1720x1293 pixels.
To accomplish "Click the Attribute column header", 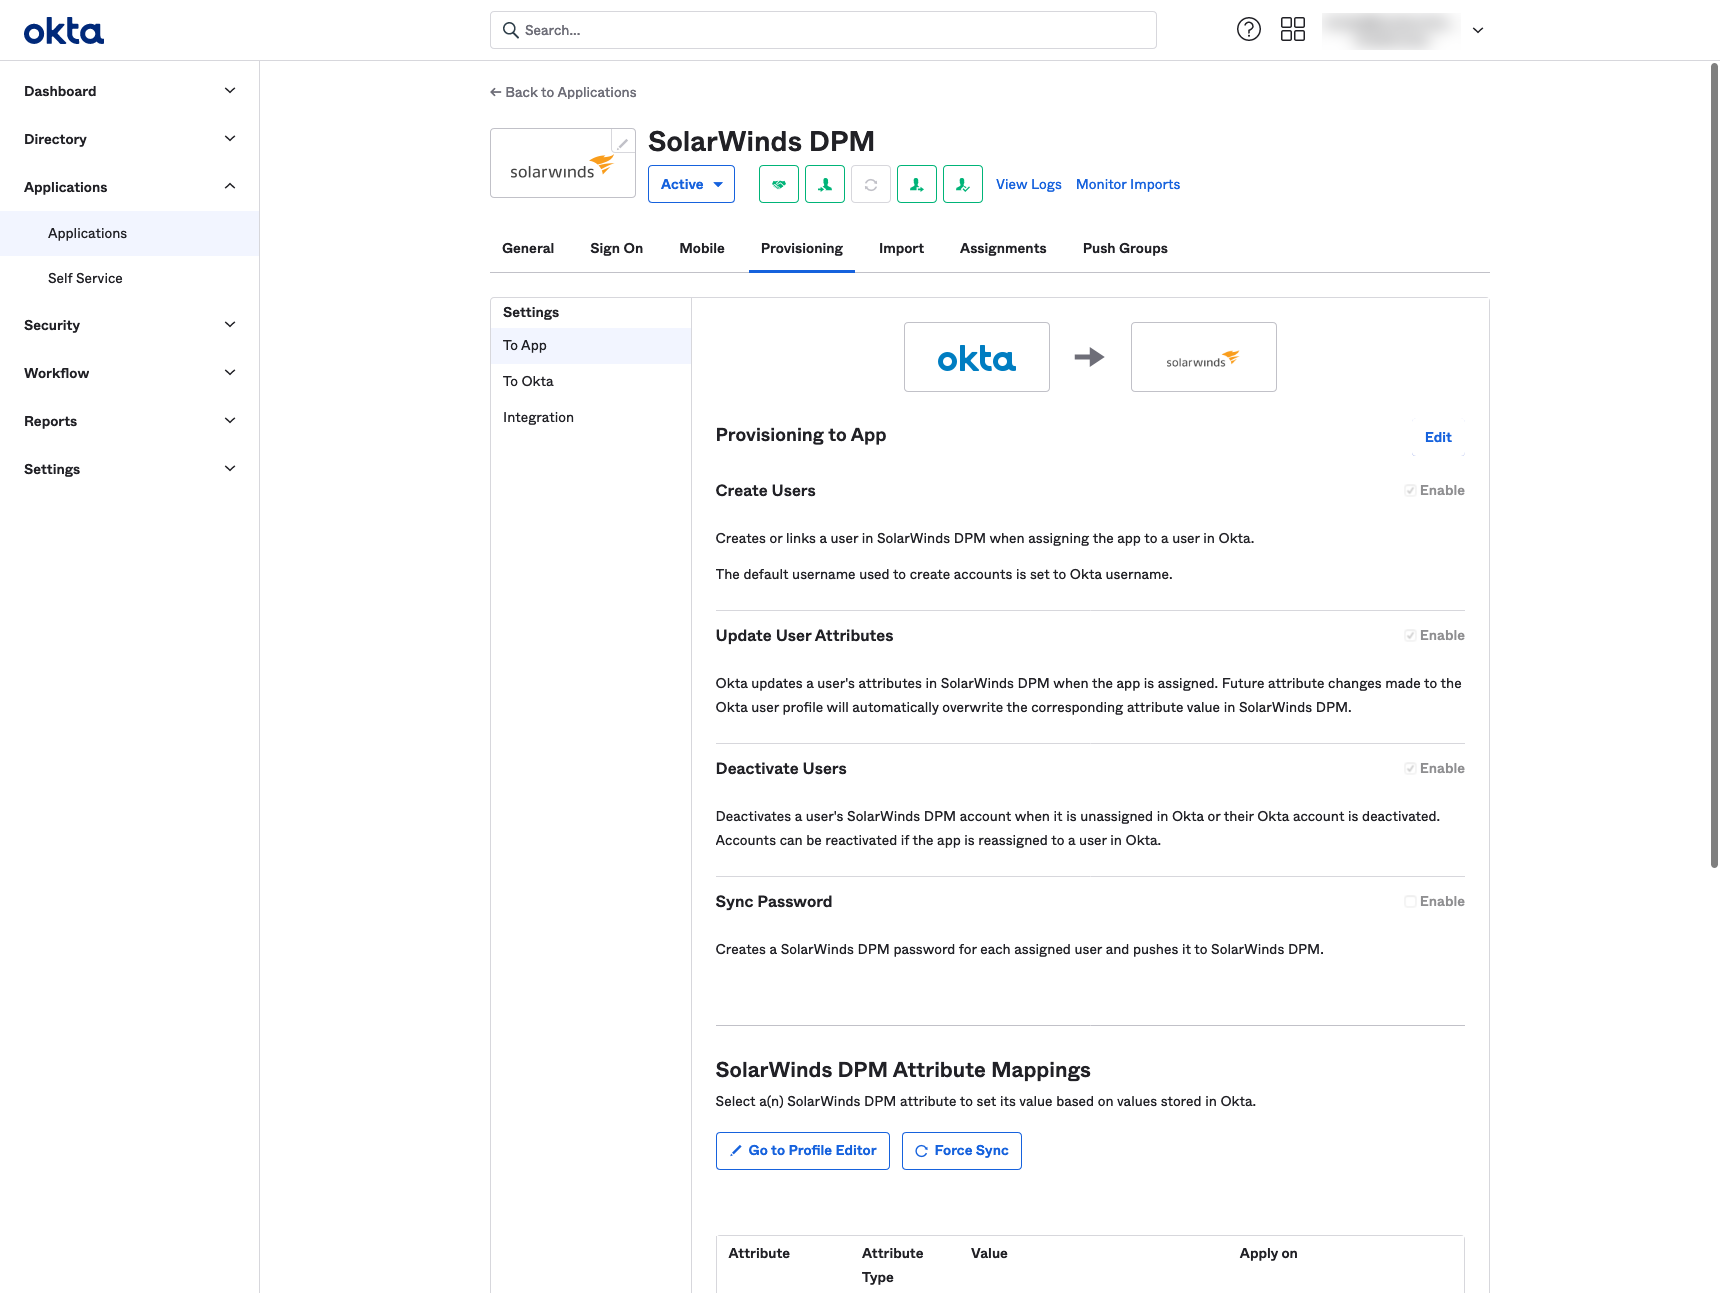I will coord(759,1253).
